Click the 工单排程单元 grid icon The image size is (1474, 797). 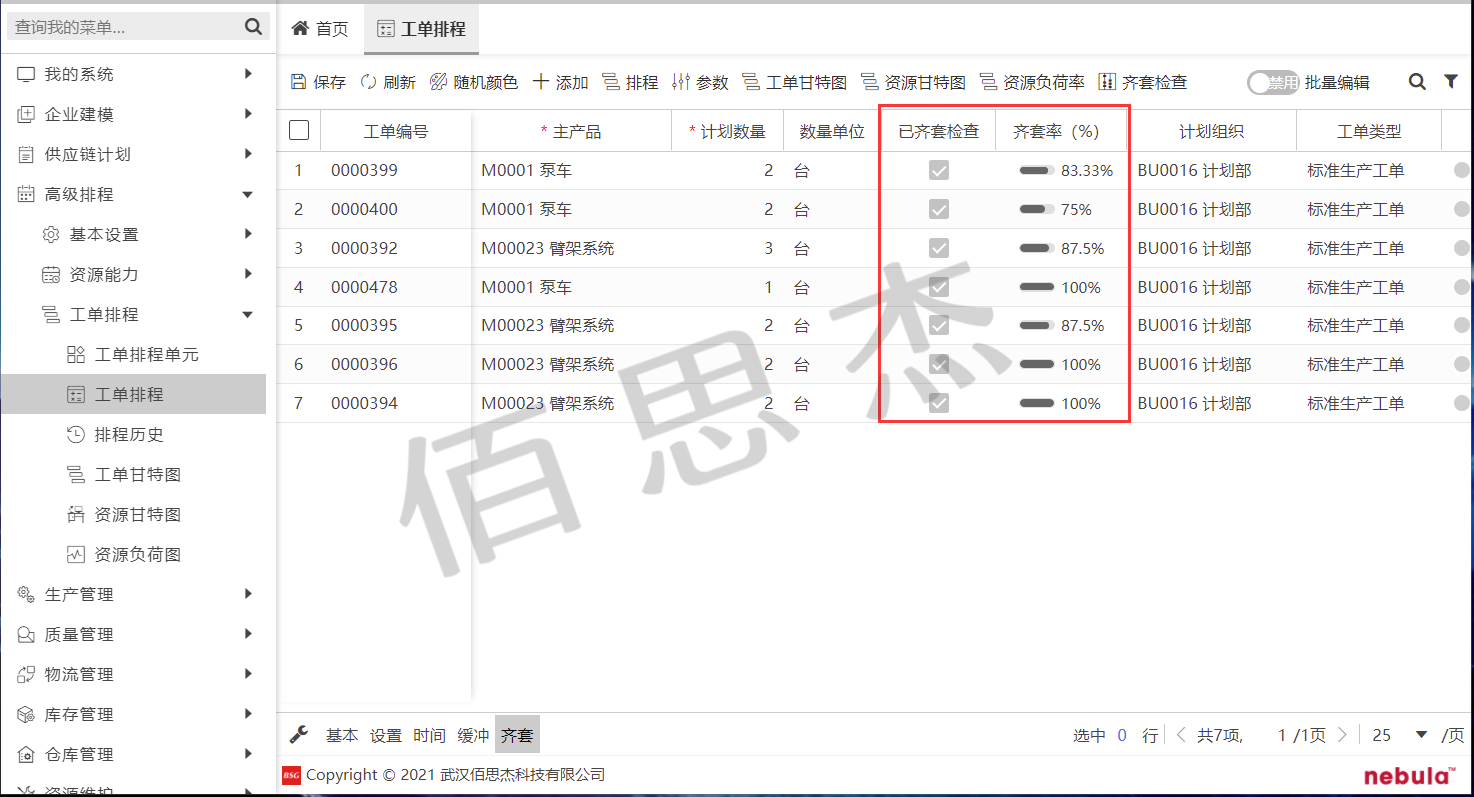[76, 355]
